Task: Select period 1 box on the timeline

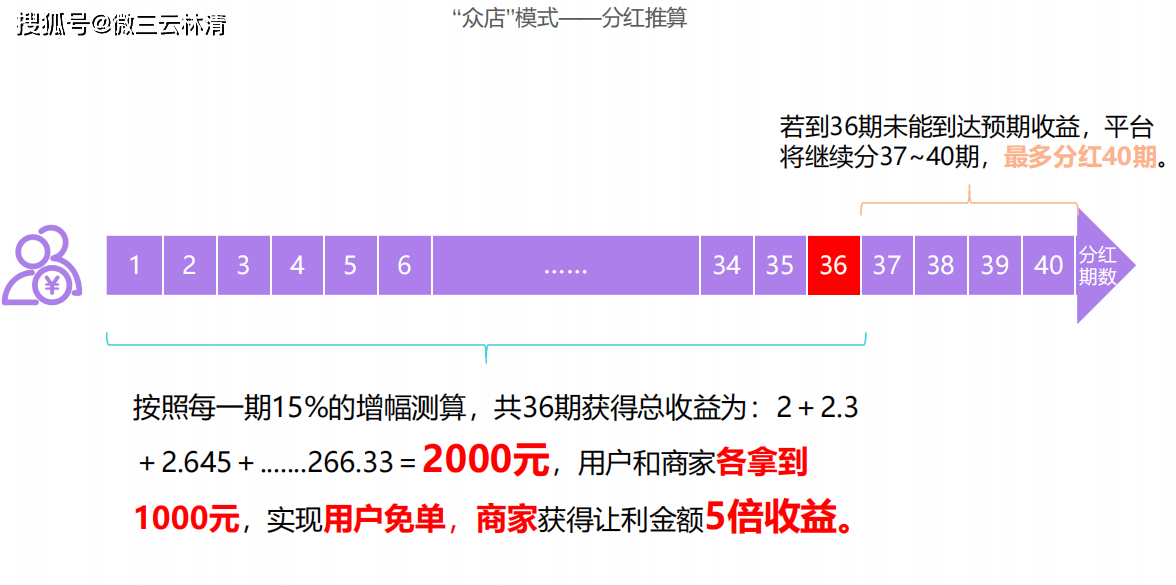Action: pos(134,265)
